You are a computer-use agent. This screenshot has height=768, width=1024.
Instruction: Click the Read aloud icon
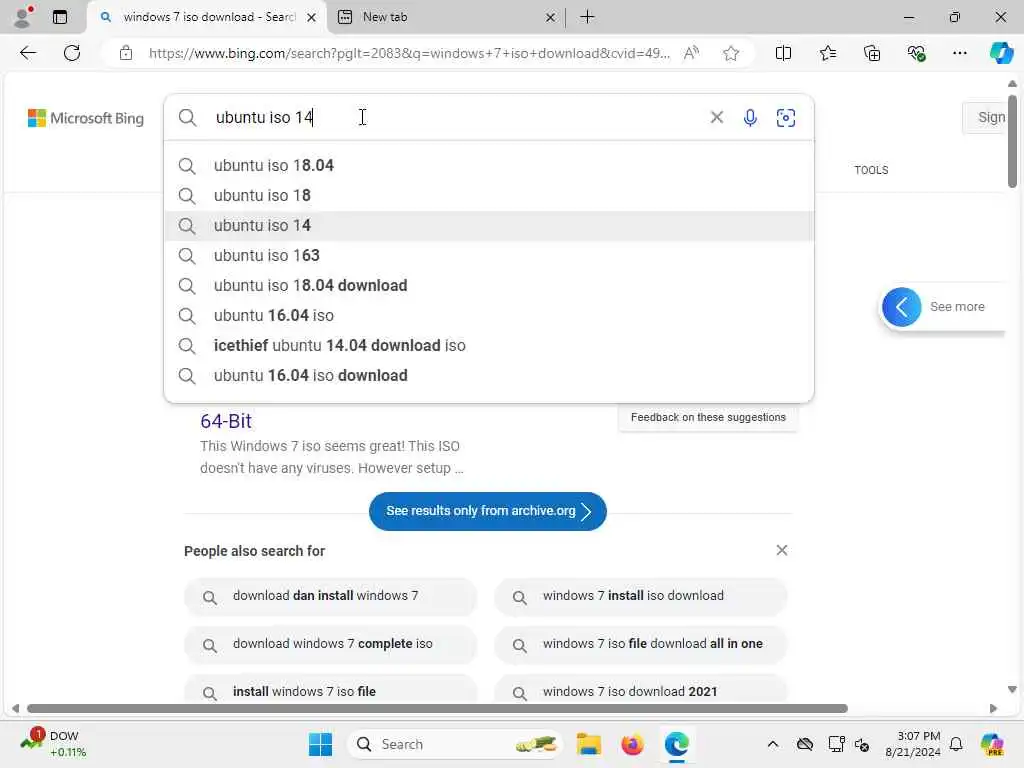pos(691,53)
